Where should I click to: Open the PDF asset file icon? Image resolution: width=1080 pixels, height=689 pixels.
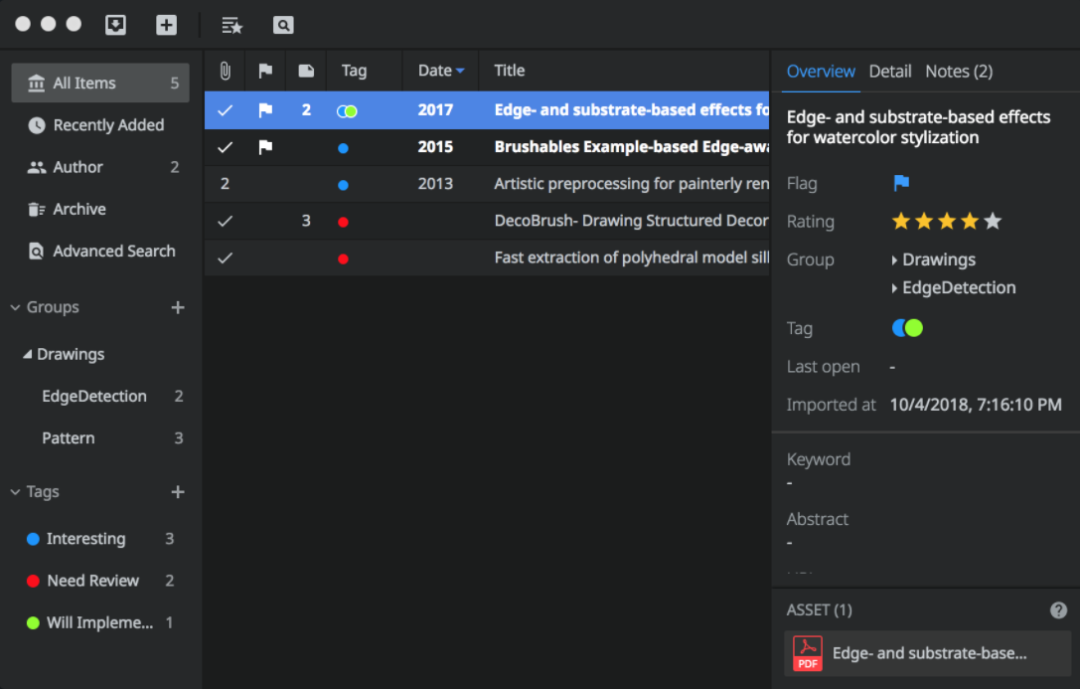click(807, 653)
